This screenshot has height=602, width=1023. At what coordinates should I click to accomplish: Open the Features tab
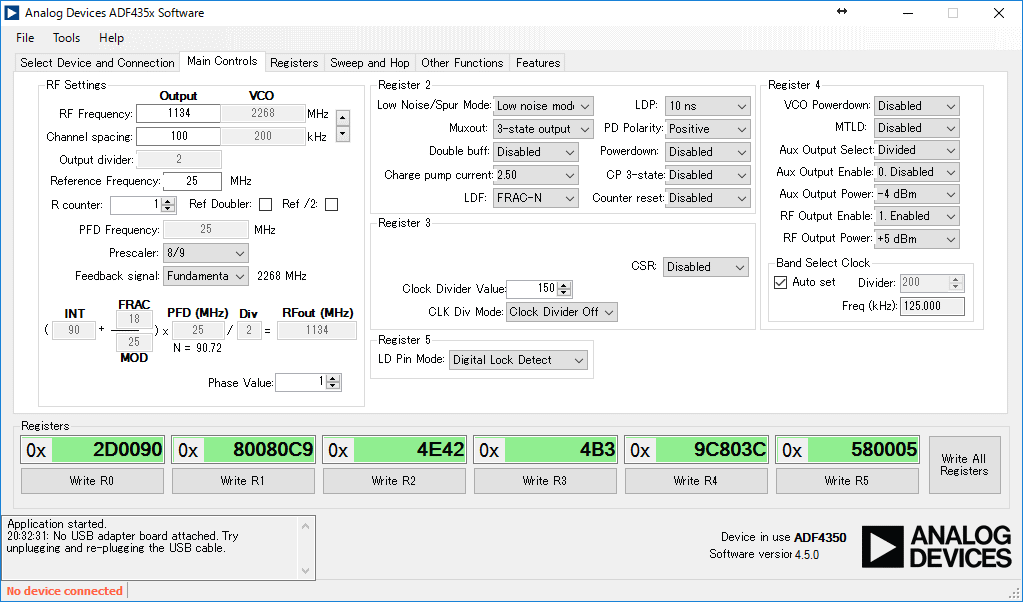(x=538, y=63)
